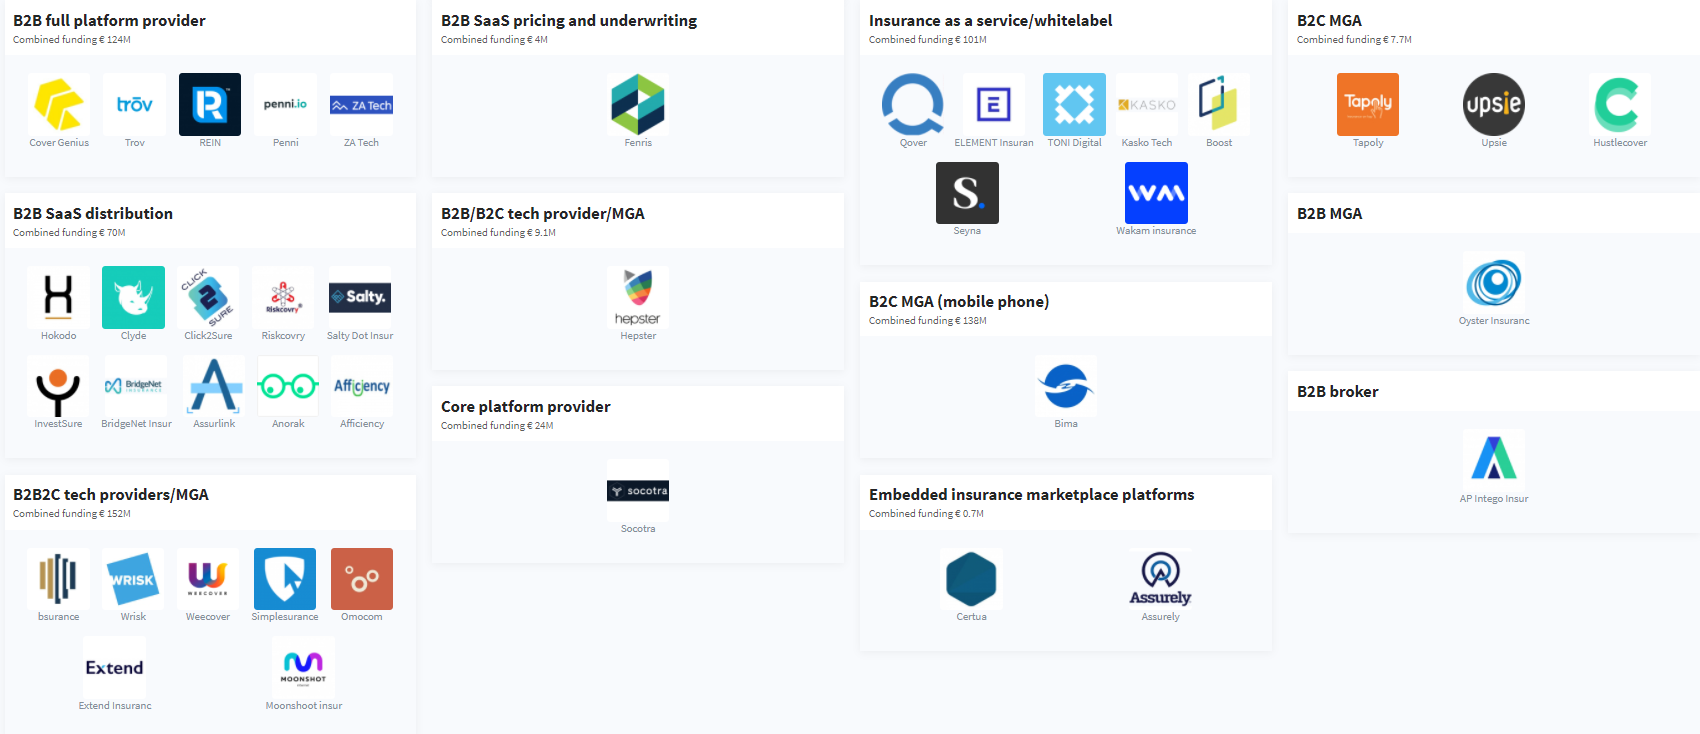This screenshot has width=1700, height=734.
Task: Open the Clyde rhino logo
Action: coord(133,297)
